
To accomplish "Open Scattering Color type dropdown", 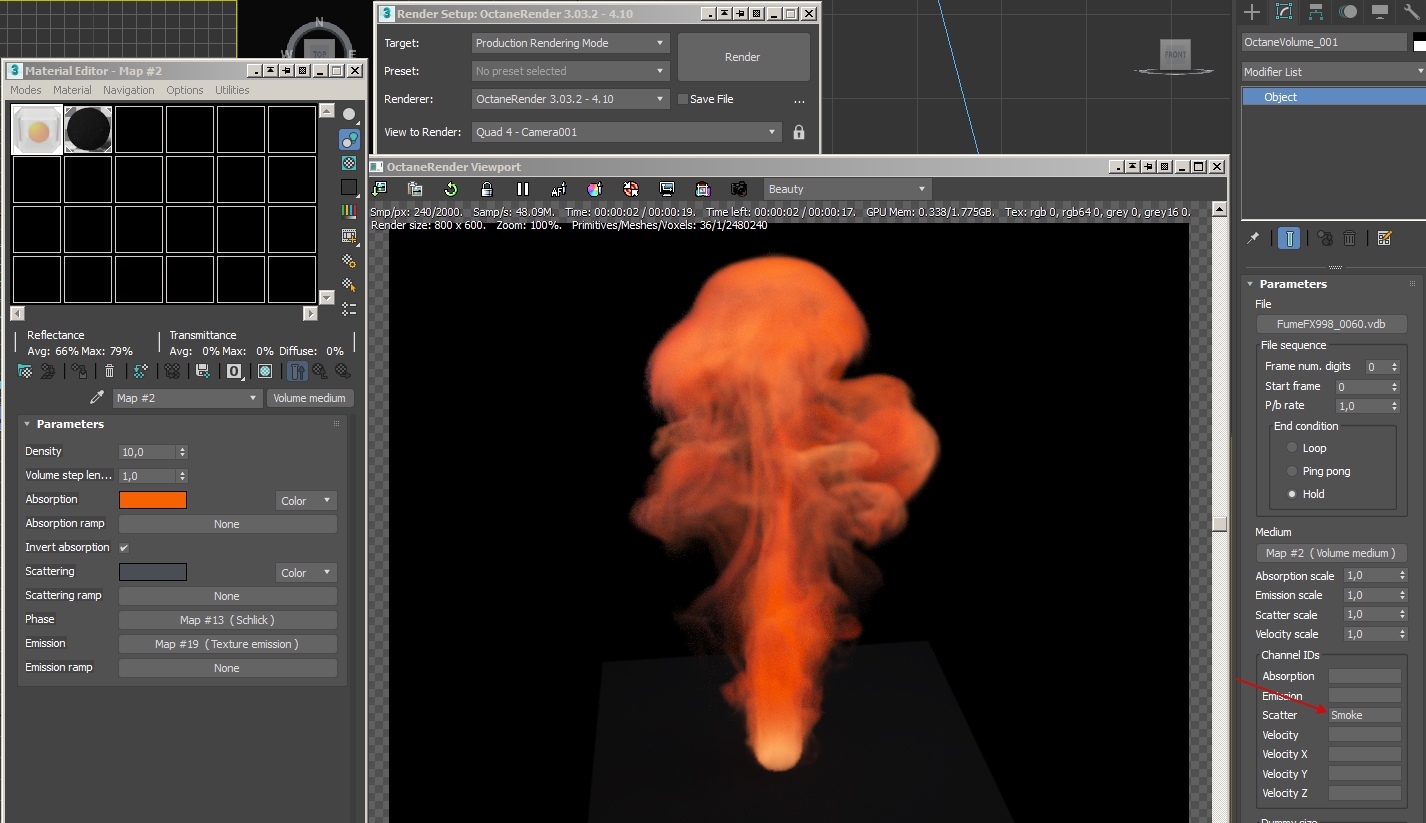I will pyautogui.click(x=306, y=573).
